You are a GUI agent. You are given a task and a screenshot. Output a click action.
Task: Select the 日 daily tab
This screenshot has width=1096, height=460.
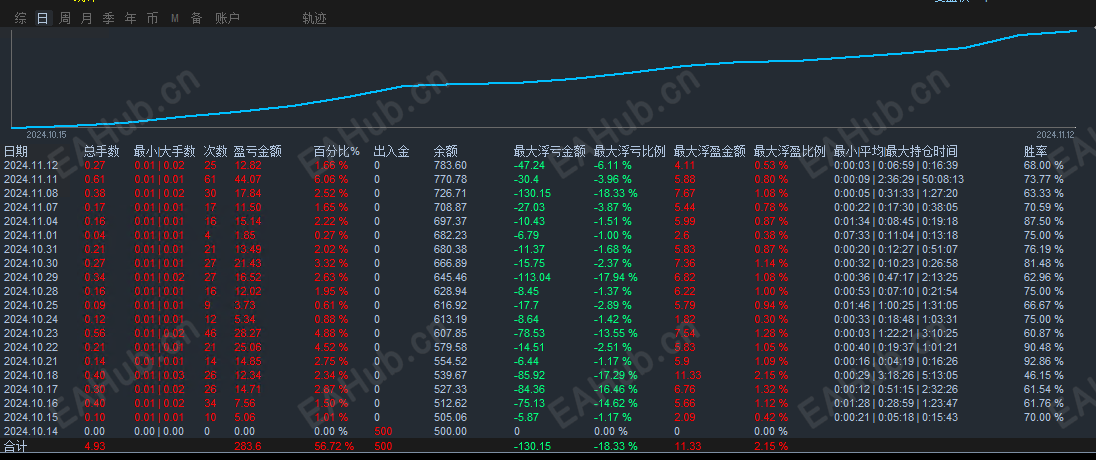[x=43, y=19]
